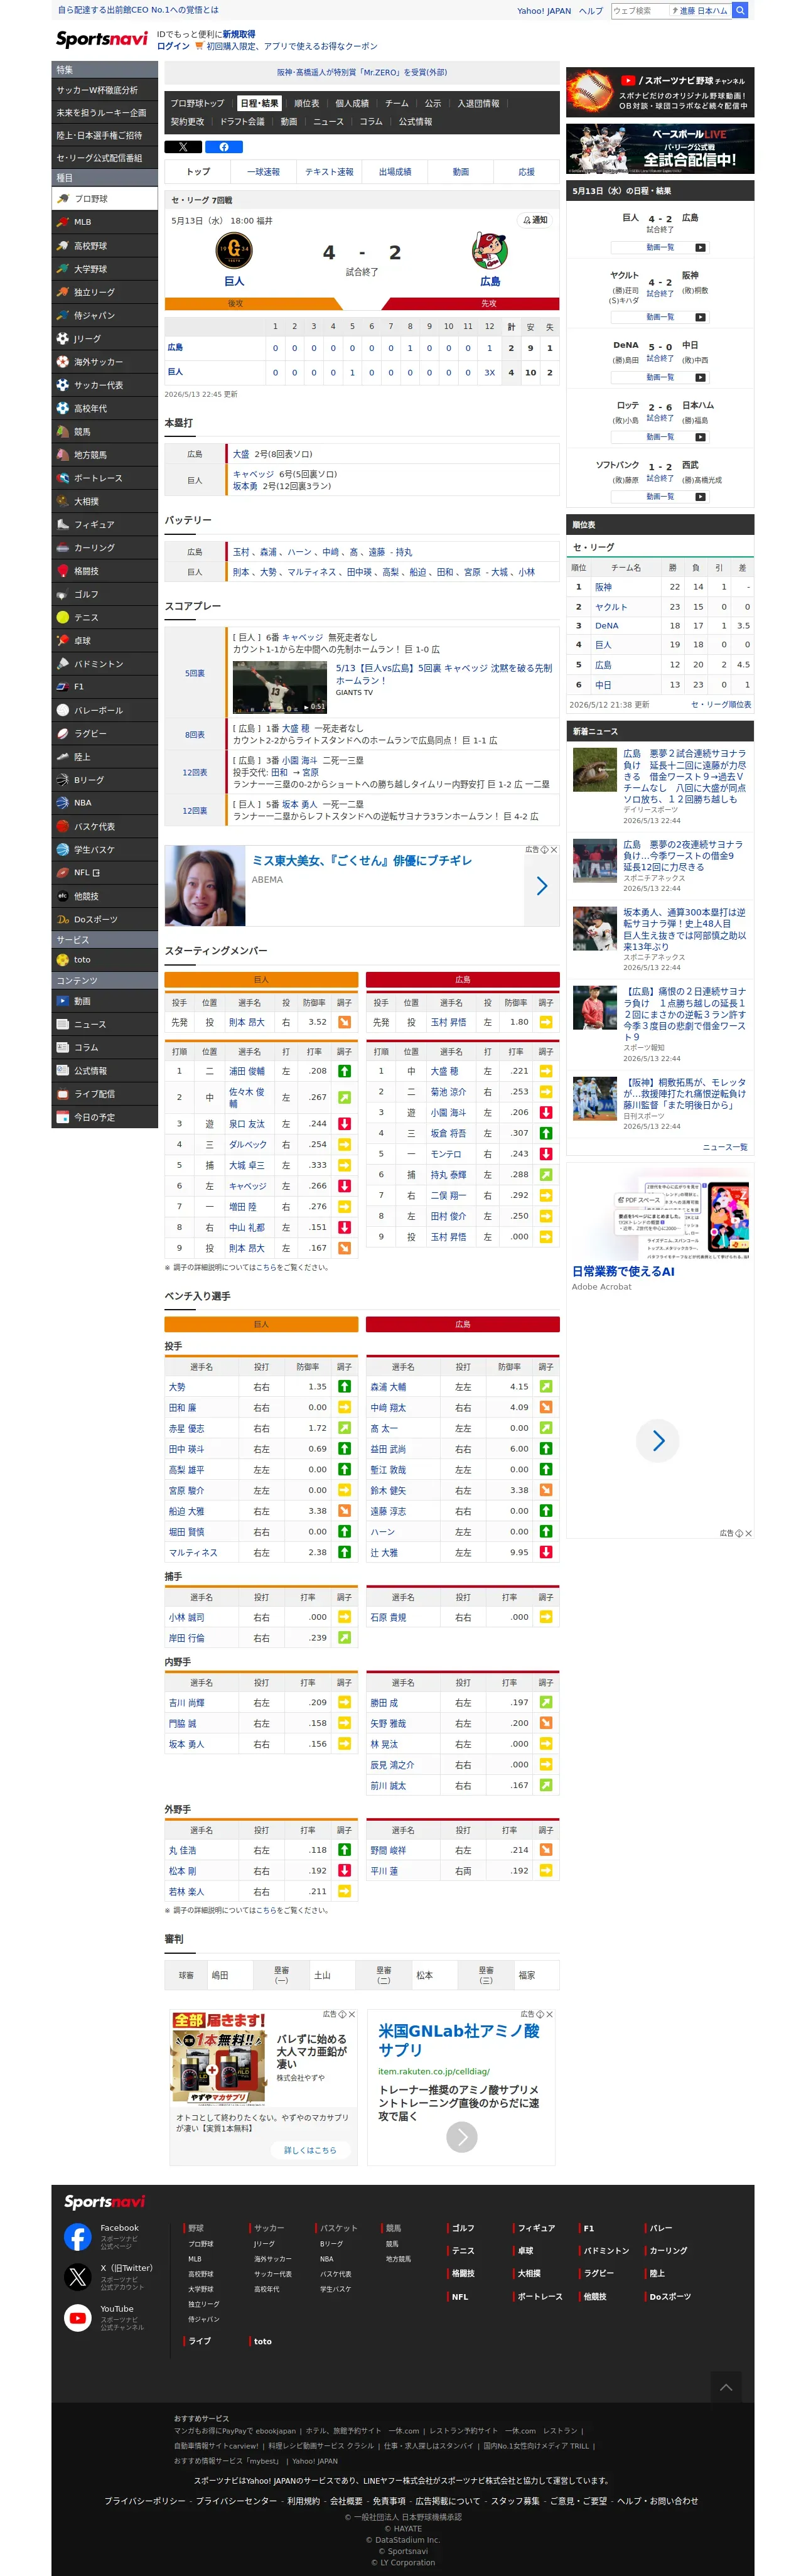Open the MLB section from the sidebar icon
The height and width of the screenshot is (2576, 806).
coord(63,222)
